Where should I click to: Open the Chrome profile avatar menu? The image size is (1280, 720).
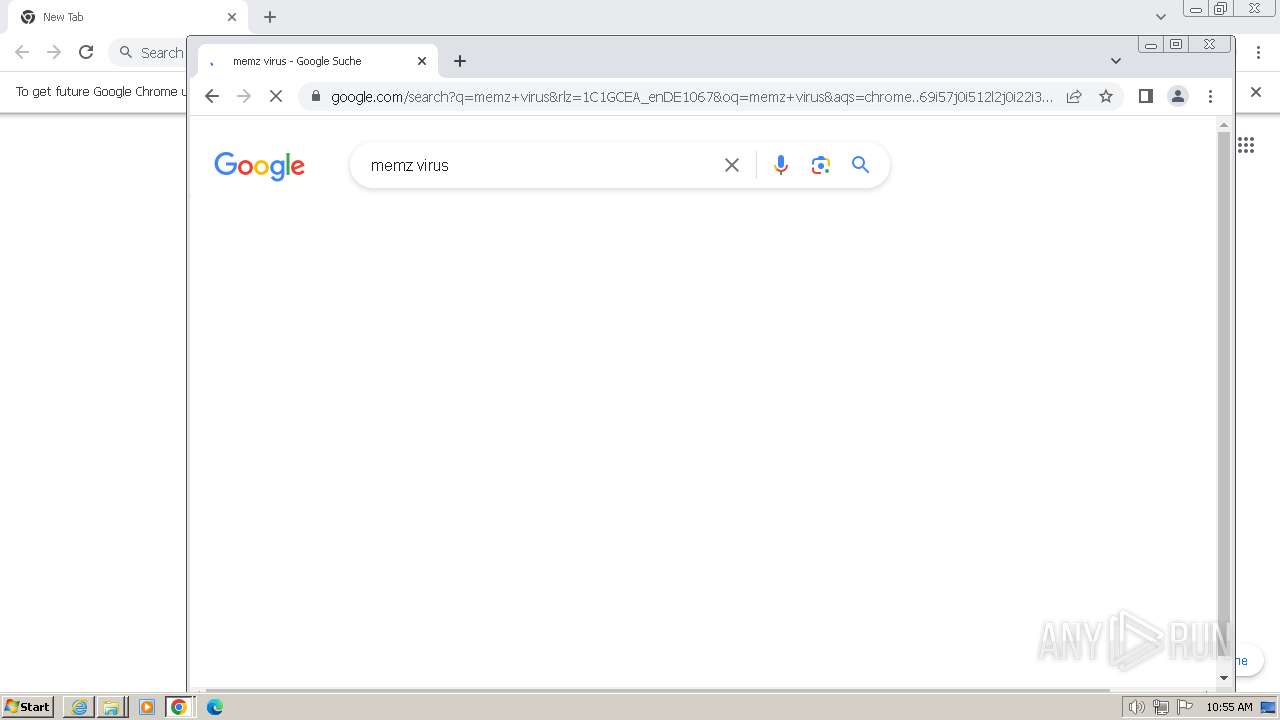tap(1178, 96)
